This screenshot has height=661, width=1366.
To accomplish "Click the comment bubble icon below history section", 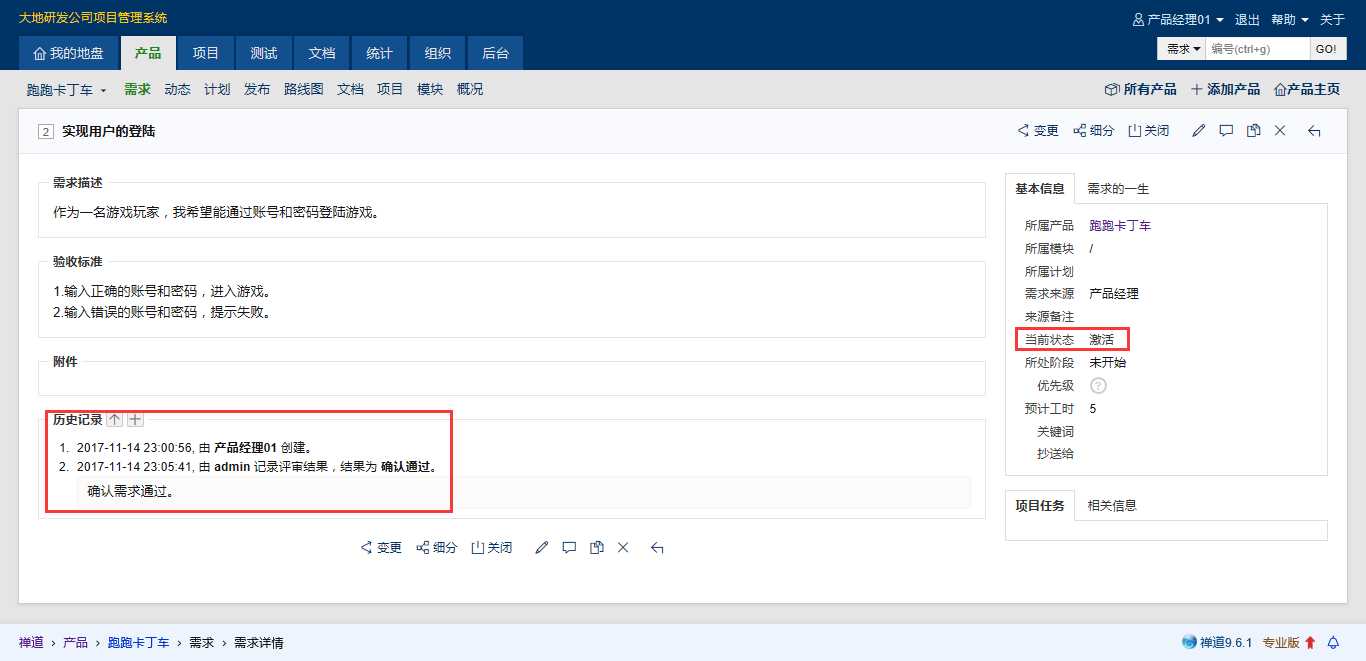I will click(569, 548).
